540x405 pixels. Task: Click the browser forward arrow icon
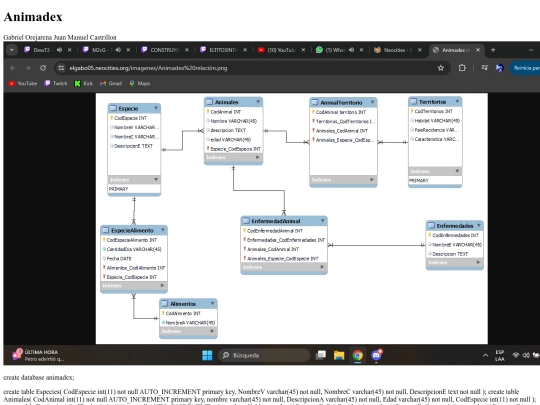click(x=28, y=68)
